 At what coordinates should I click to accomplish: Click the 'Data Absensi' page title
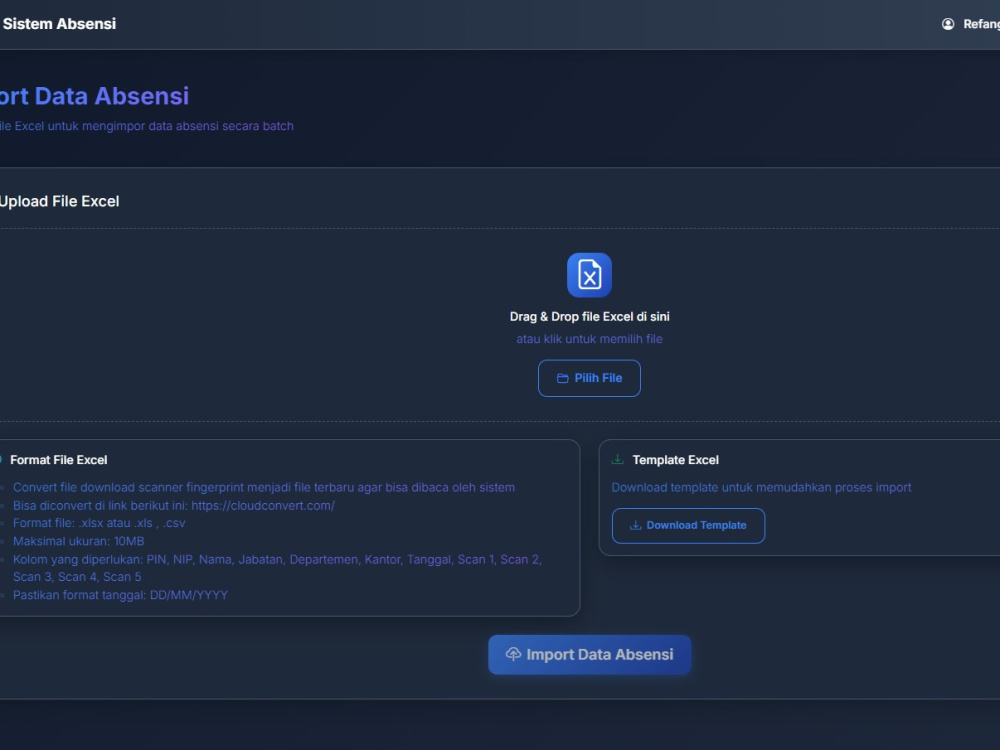(x=94, y=96)
